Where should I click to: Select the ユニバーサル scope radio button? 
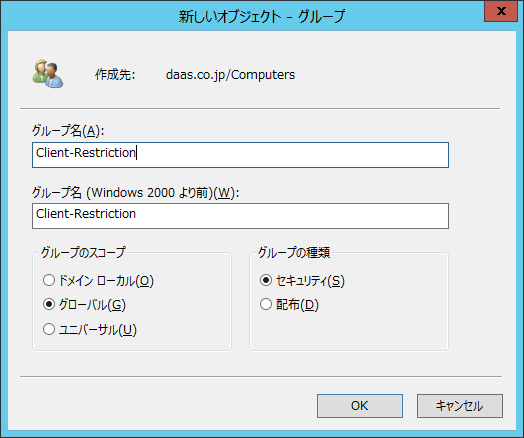pyautogui.click(x=49, y=329)
